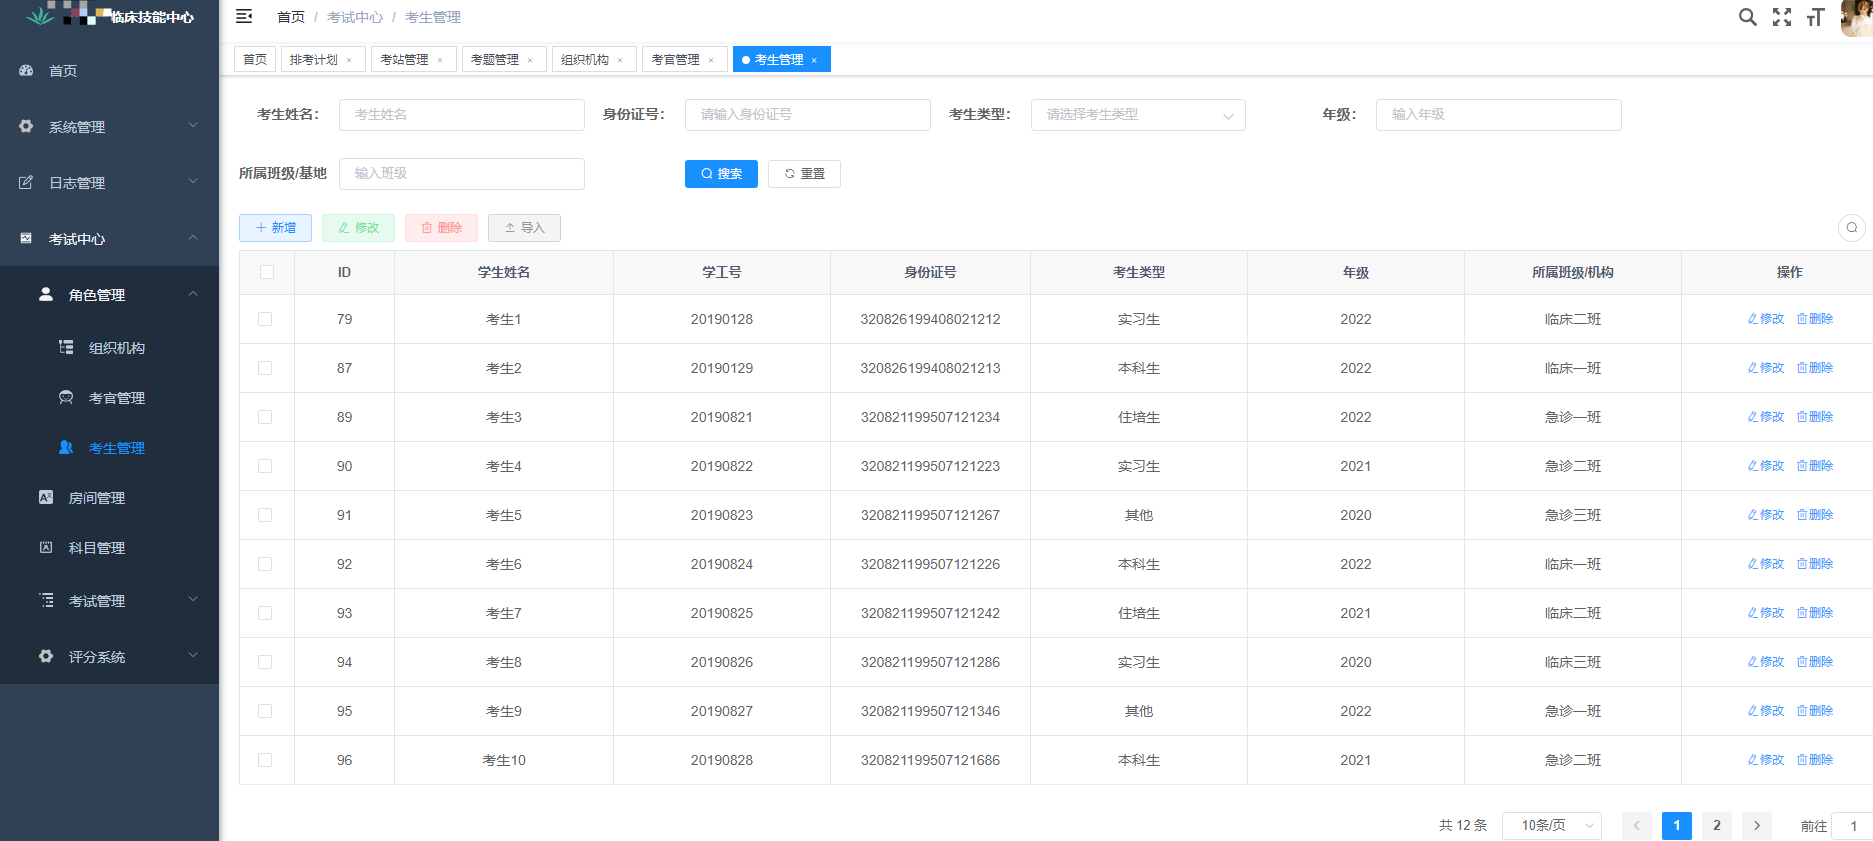Collapse the 角色管理 submenu chevron
The width and height of the screenshot is (1873, 841).
point(193,293)
